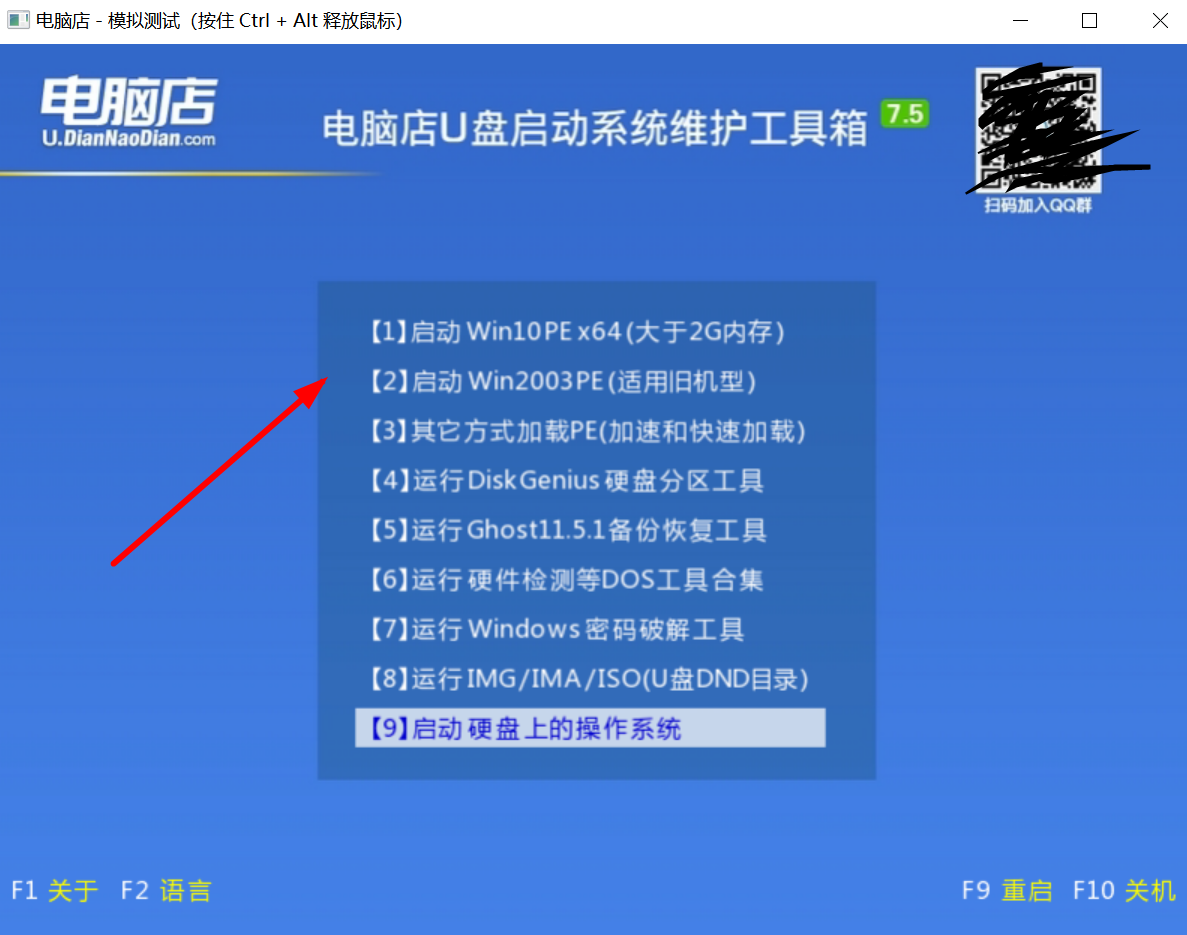Screen dimensions: 1187x935
Task: Open F1 关于 about info
Action: [55, 890]
